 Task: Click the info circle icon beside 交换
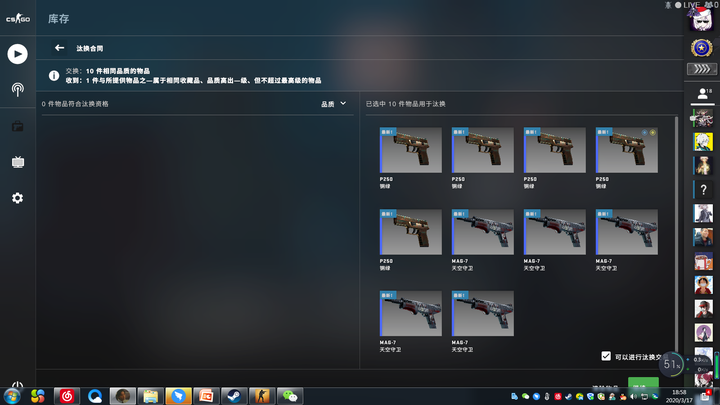(54, 75)
